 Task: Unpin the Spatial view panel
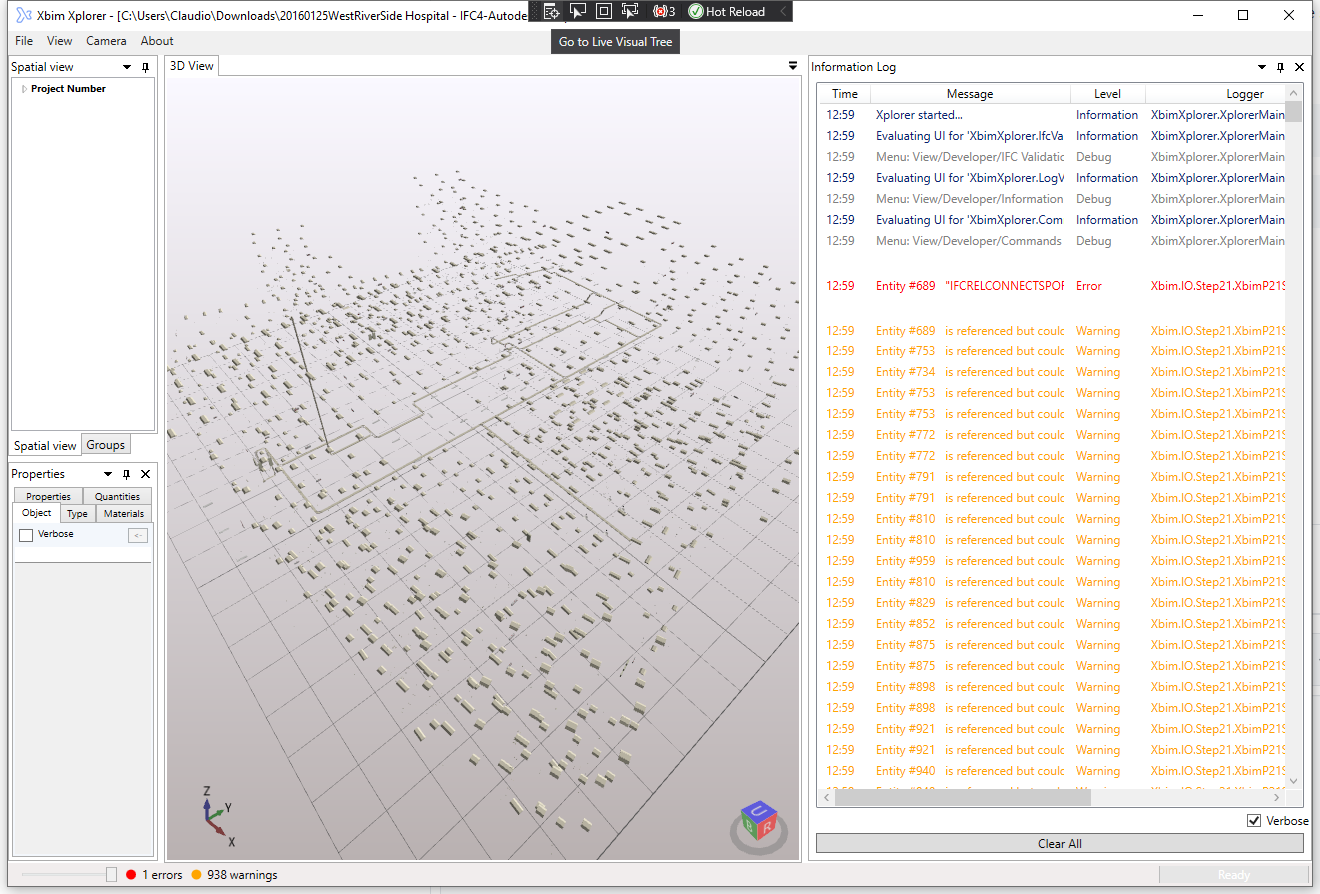coord(145,66)
